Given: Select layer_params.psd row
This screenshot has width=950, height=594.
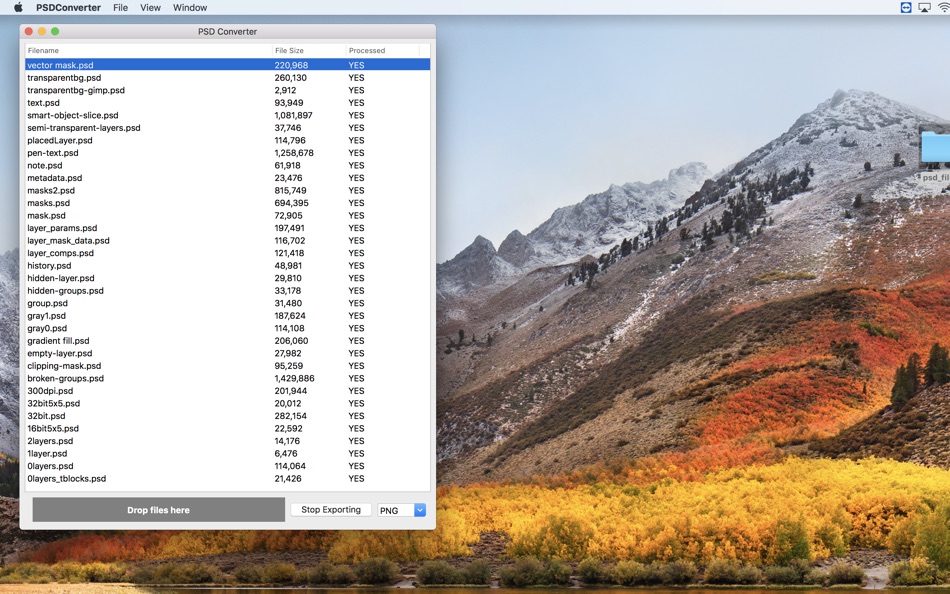Looking at the screenshot, I should [x=228, y=228].
